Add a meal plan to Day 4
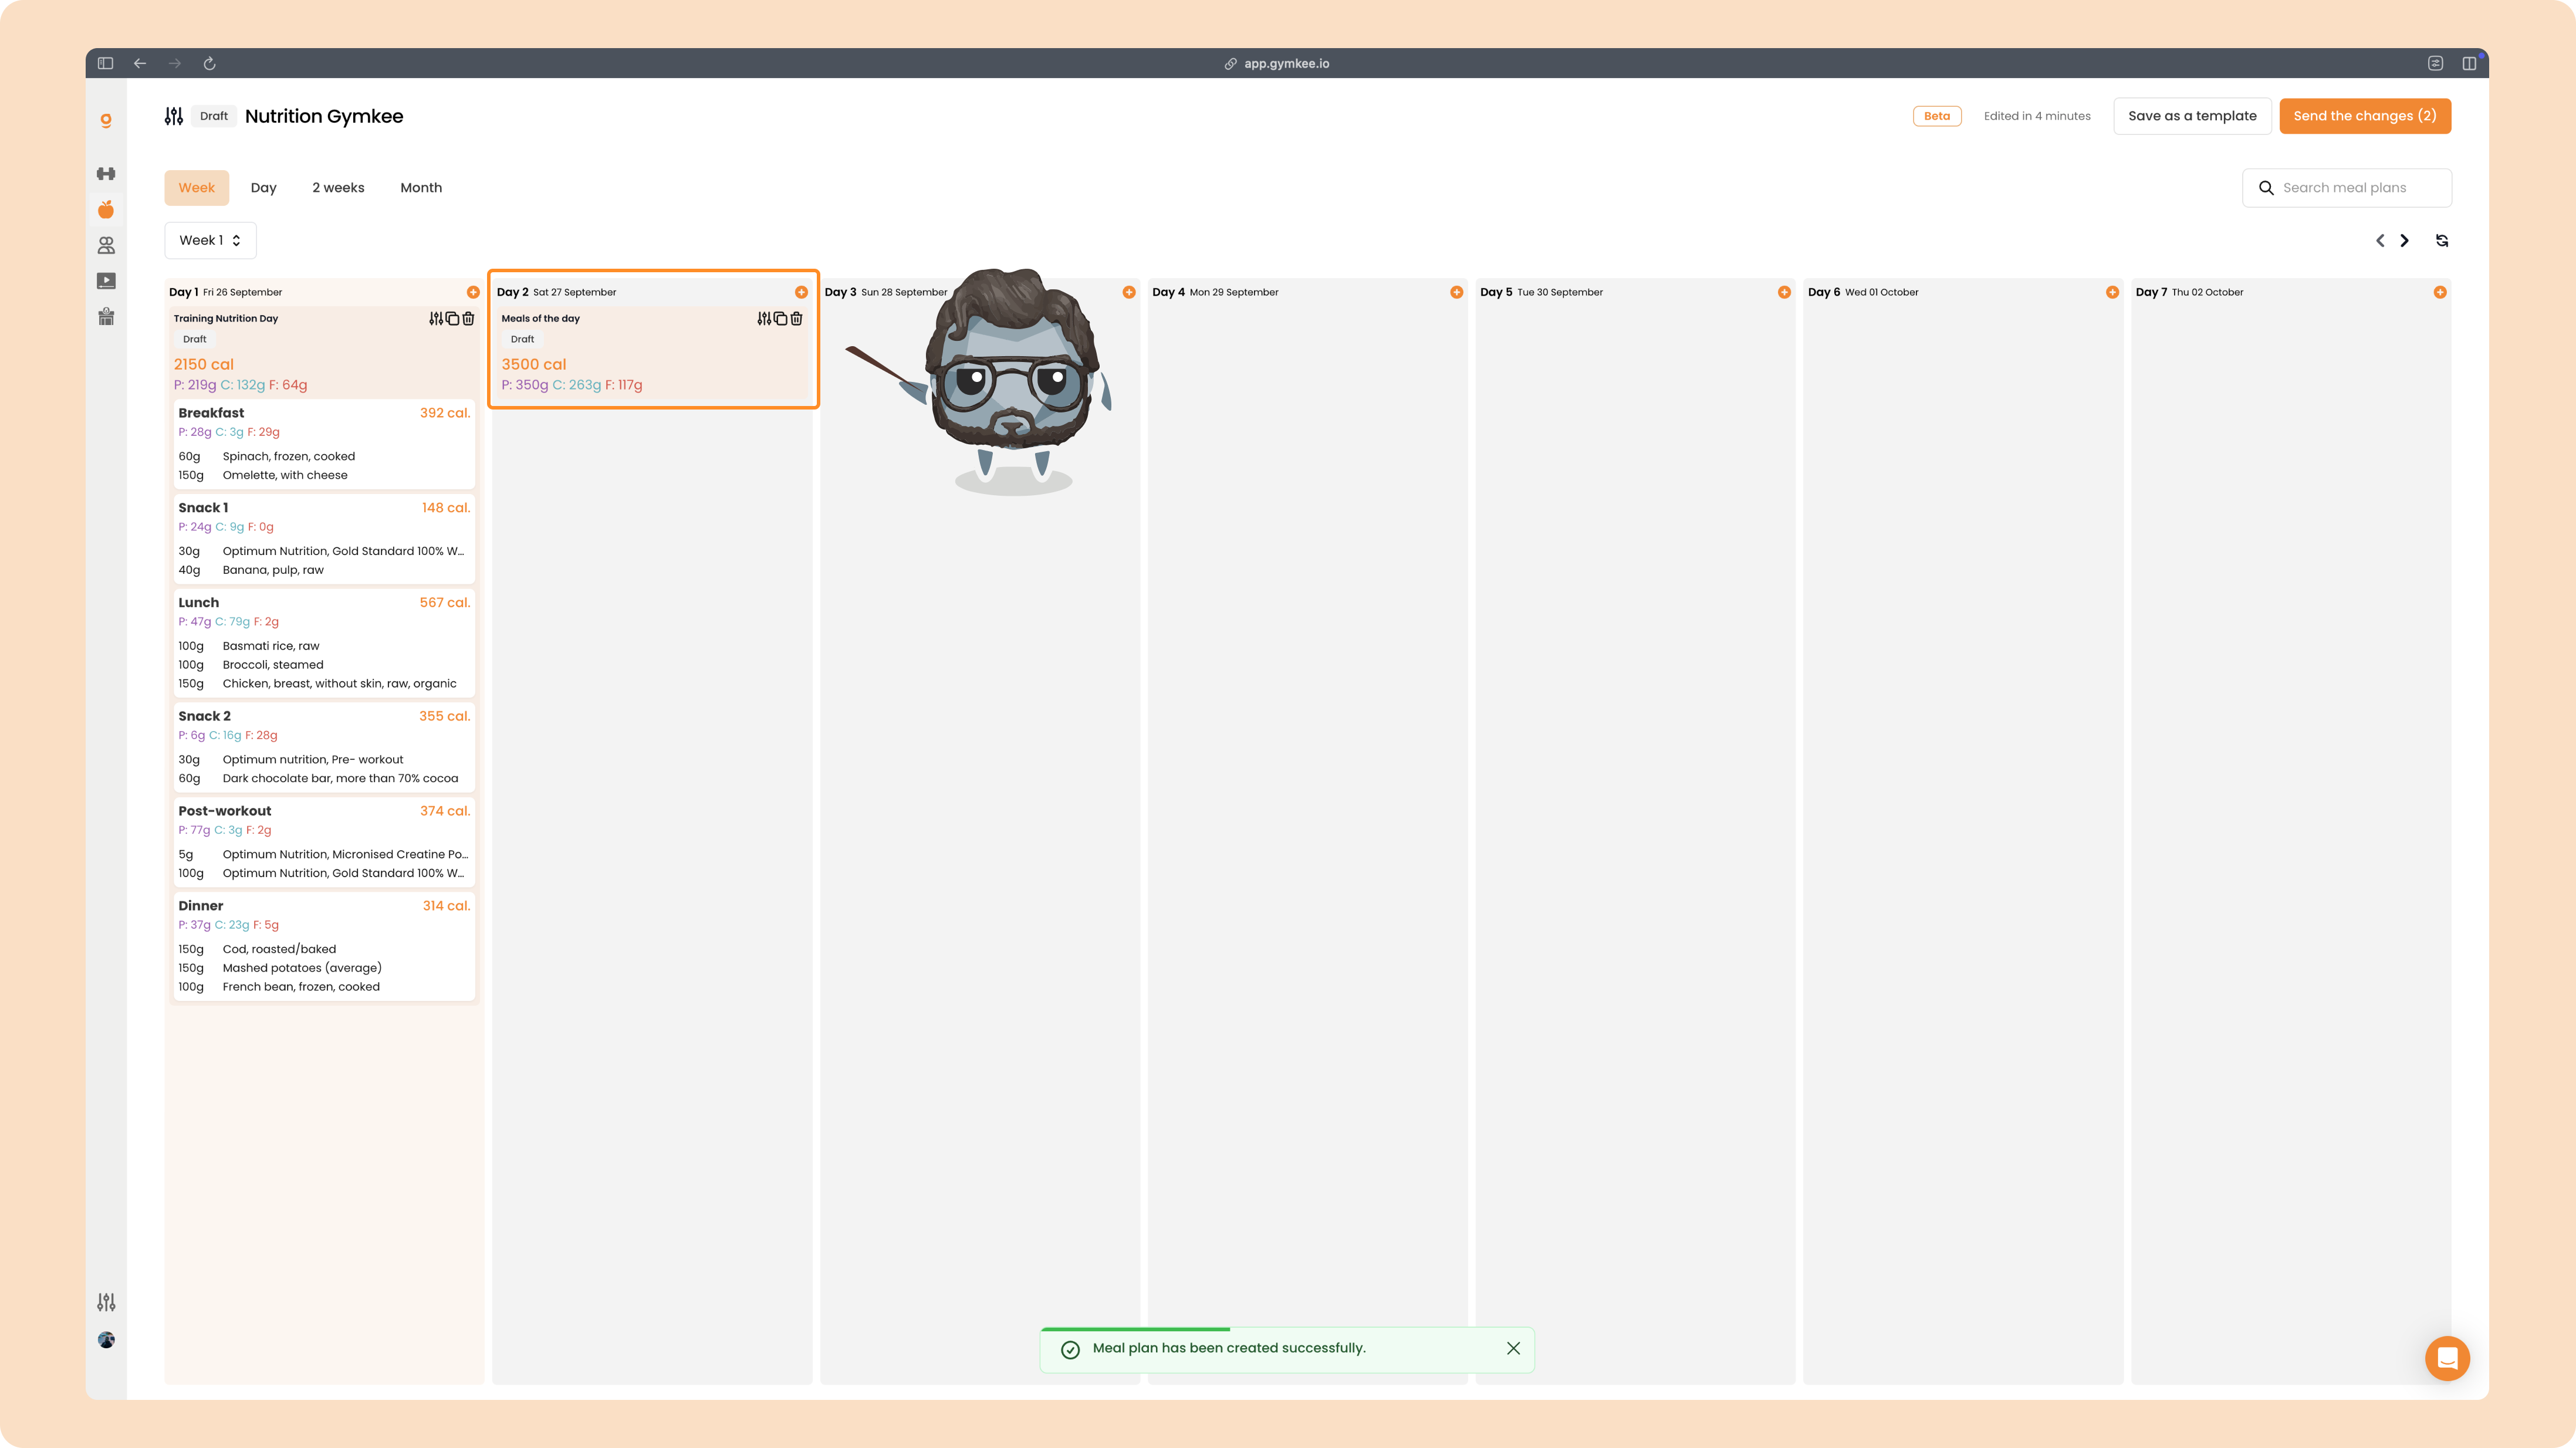Screen dimensions: 2576x1448 tap(1457, 292)
